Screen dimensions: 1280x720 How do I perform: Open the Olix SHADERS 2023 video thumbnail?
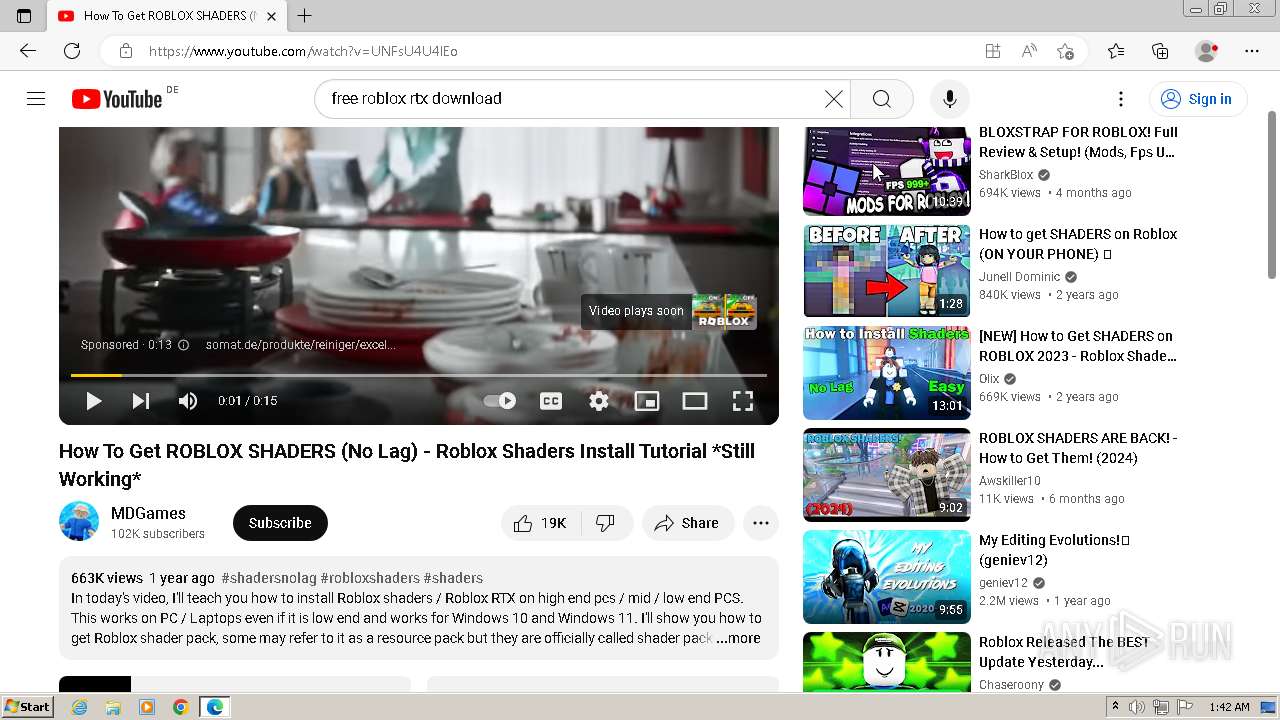coord(887,373)
